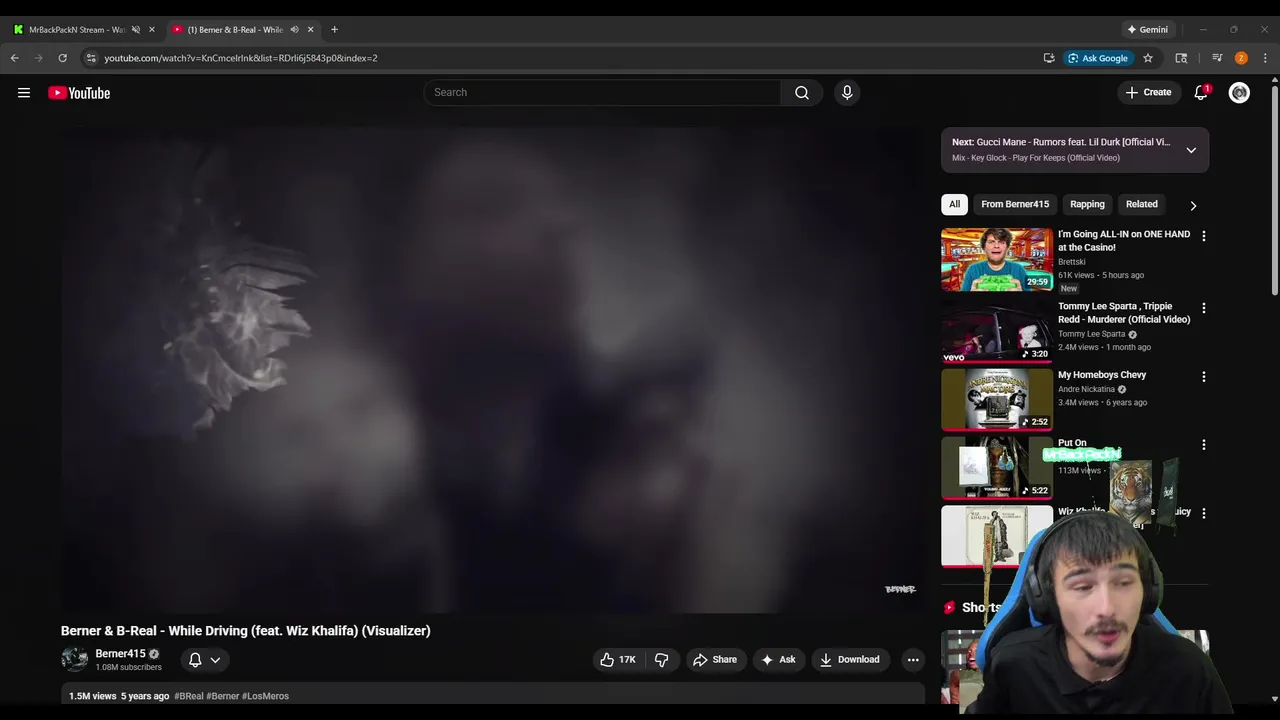Dislike the video with thumbs down
The height and width of the screenshot is (720, 1280).
pos(661,660)
